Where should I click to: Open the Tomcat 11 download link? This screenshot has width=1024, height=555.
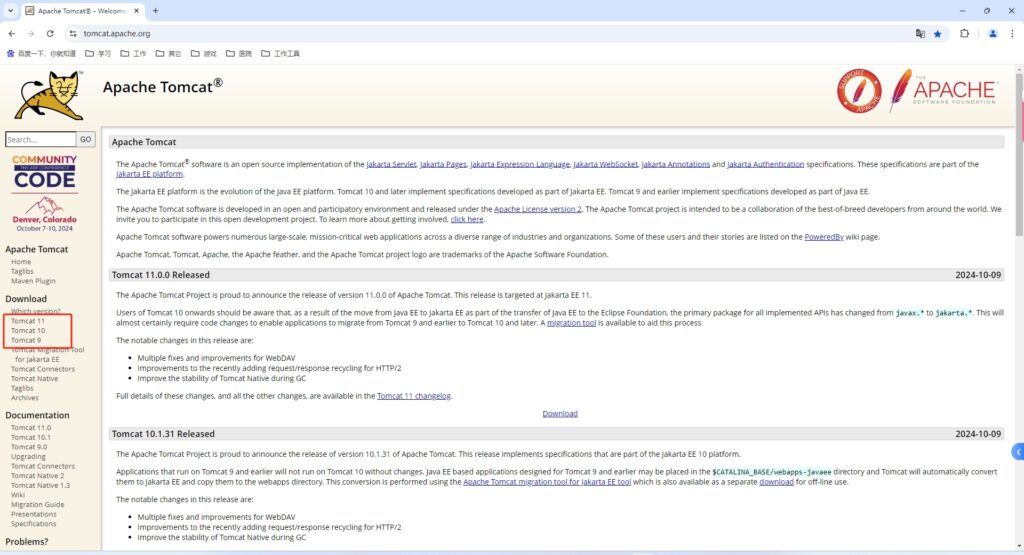click(x=27, y=321)
